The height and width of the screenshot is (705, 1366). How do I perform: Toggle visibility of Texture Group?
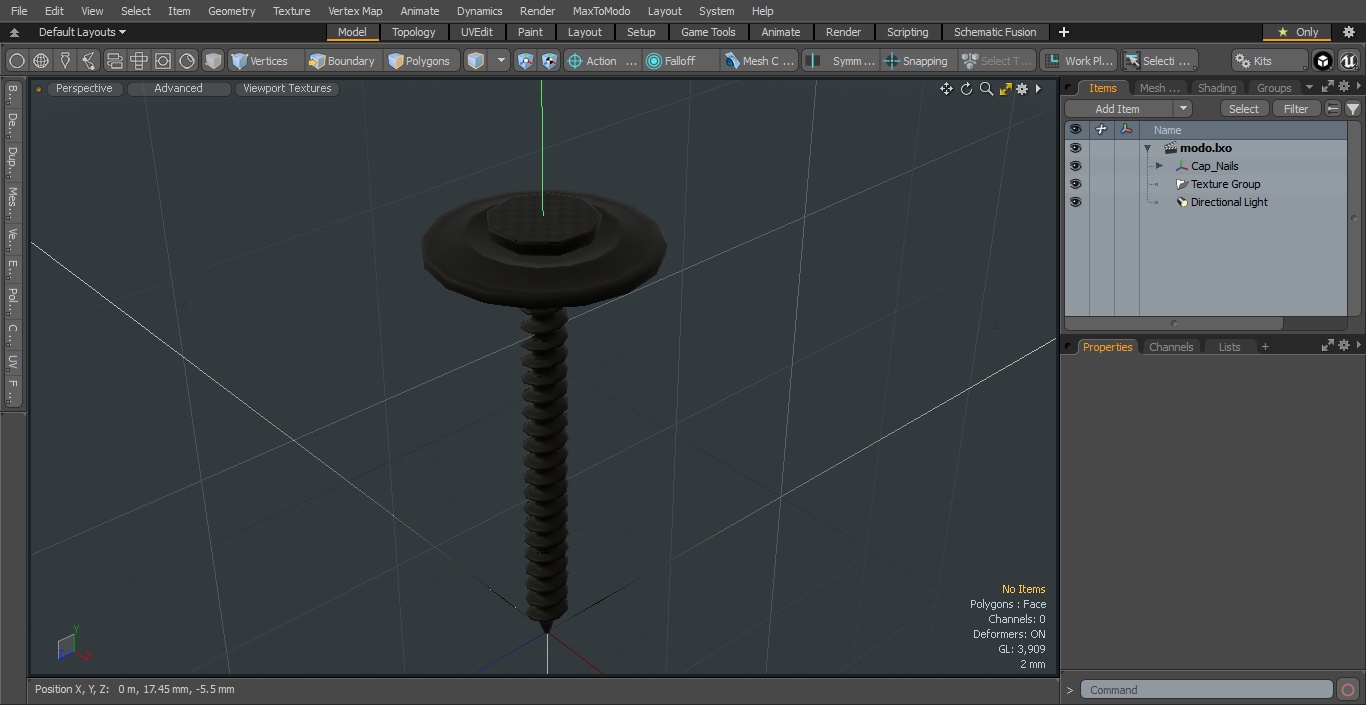point(1075,184)
